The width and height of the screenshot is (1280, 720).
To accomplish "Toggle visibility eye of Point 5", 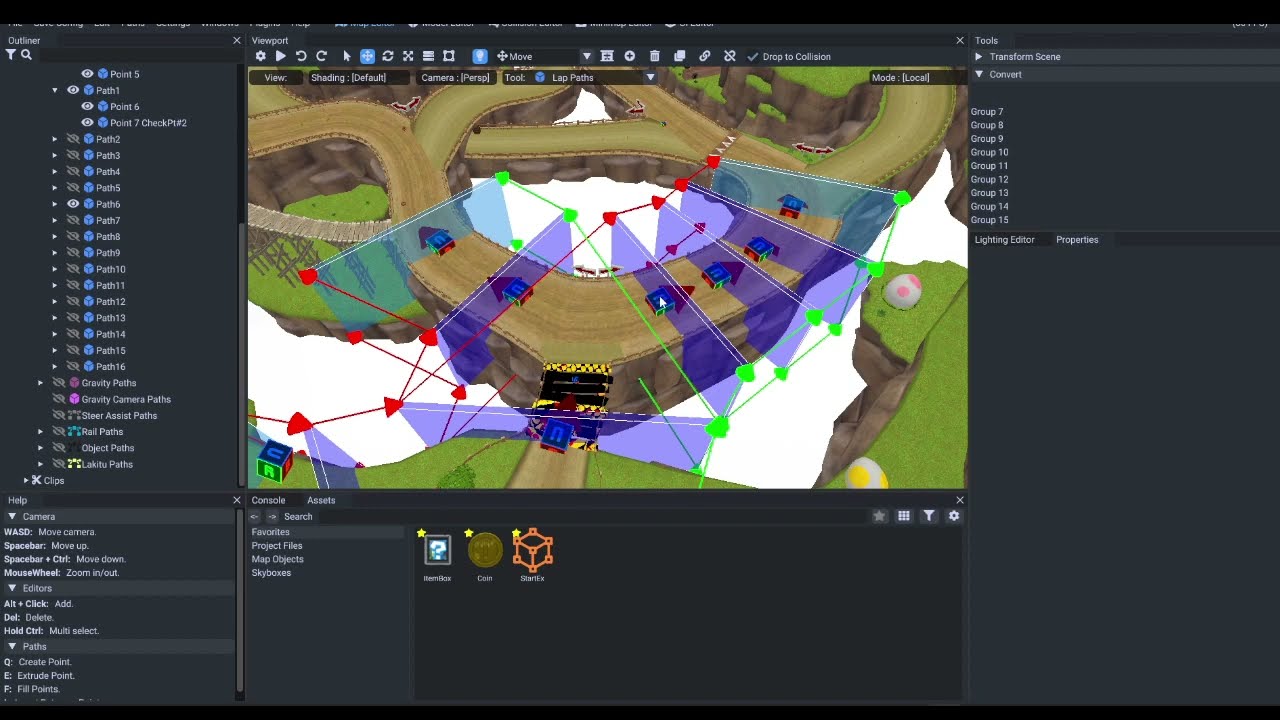I will click(87, 74).
